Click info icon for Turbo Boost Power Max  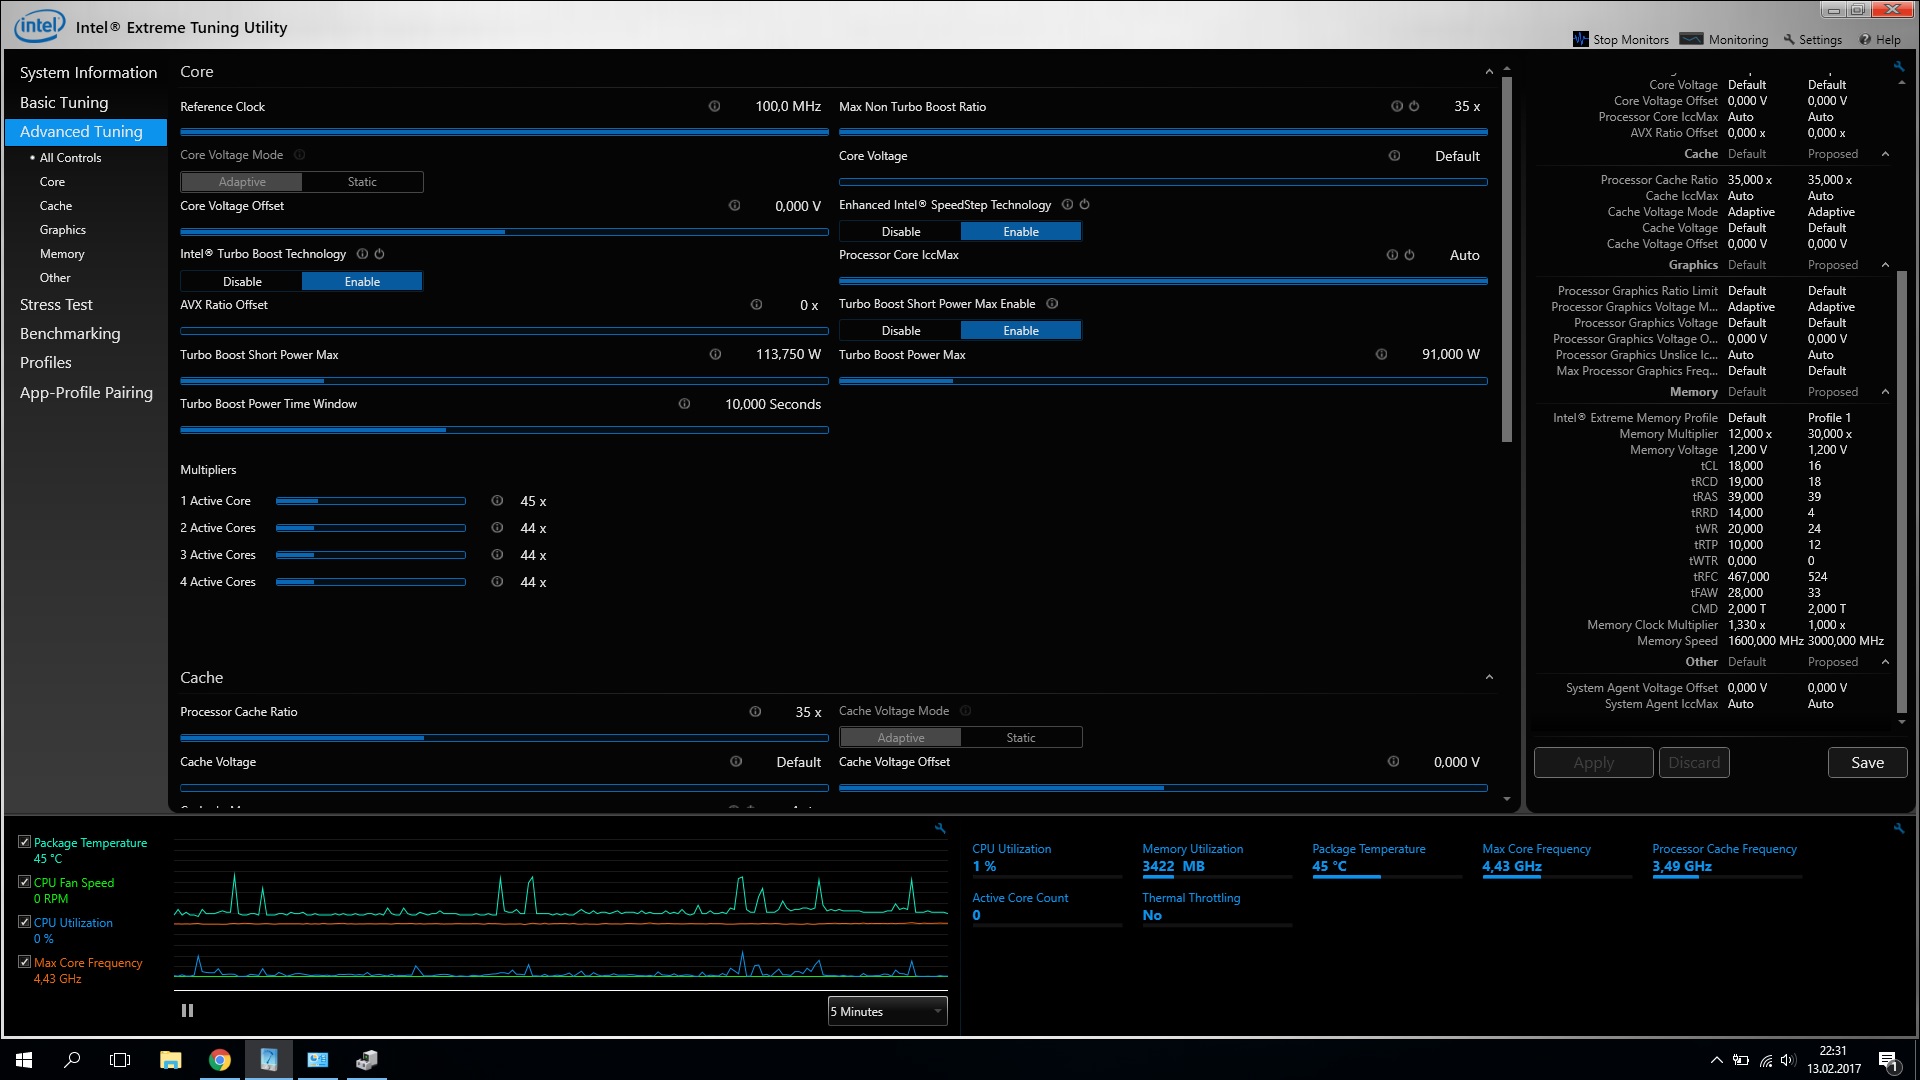pyautogui.click(x=1381, y=354)
